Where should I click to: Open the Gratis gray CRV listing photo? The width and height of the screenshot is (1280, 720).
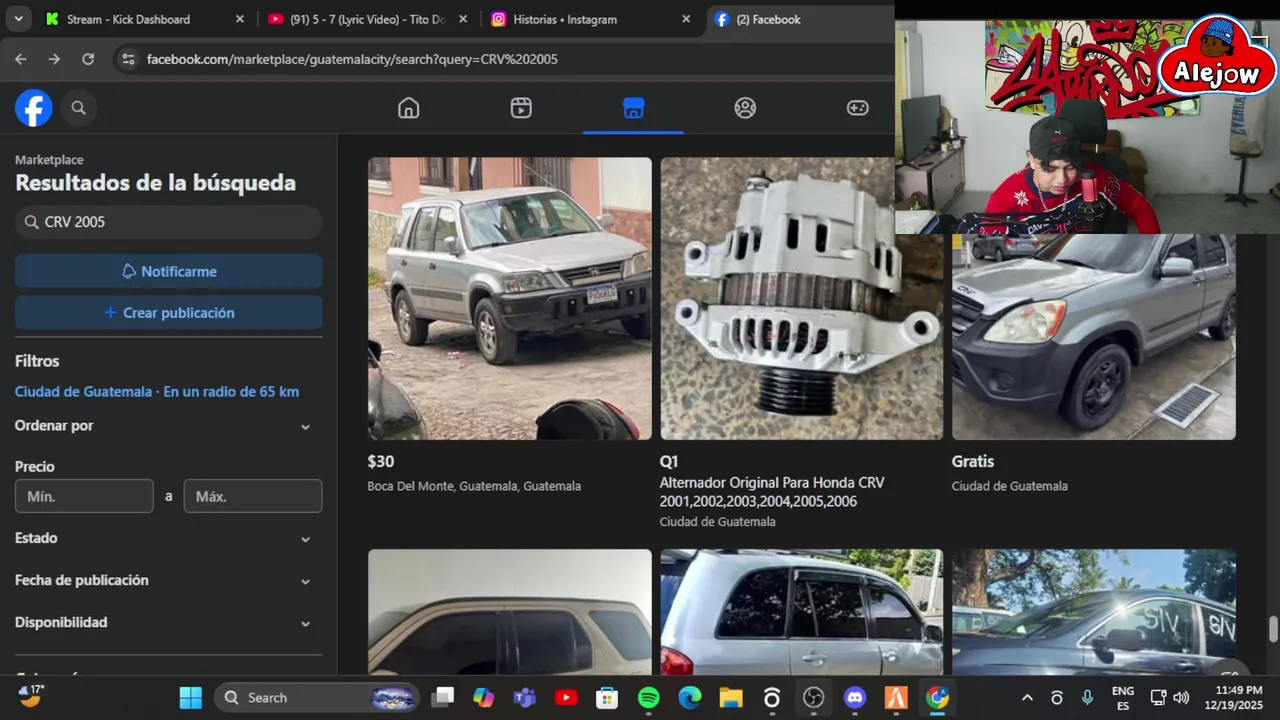tap(1094, 337)
